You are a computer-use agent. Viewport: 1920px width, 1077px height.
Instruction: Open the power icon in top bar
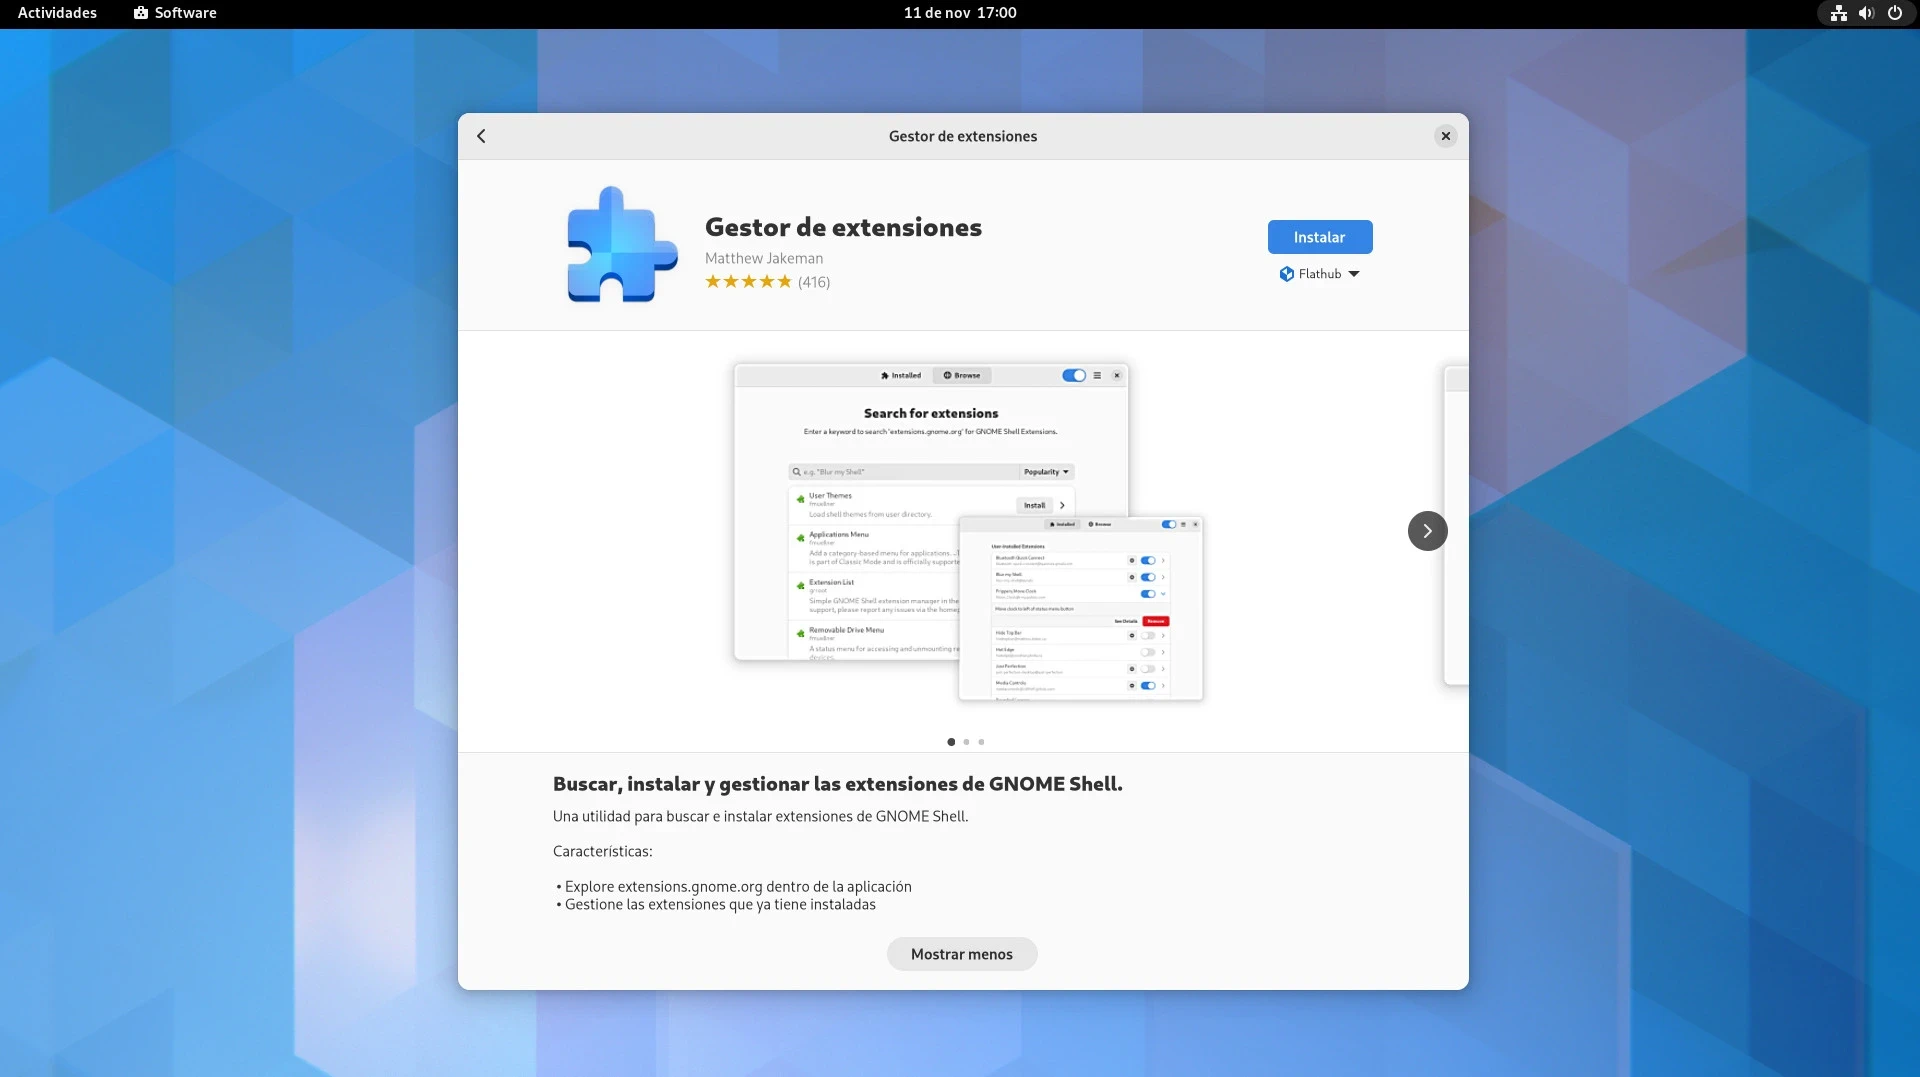1894,13
